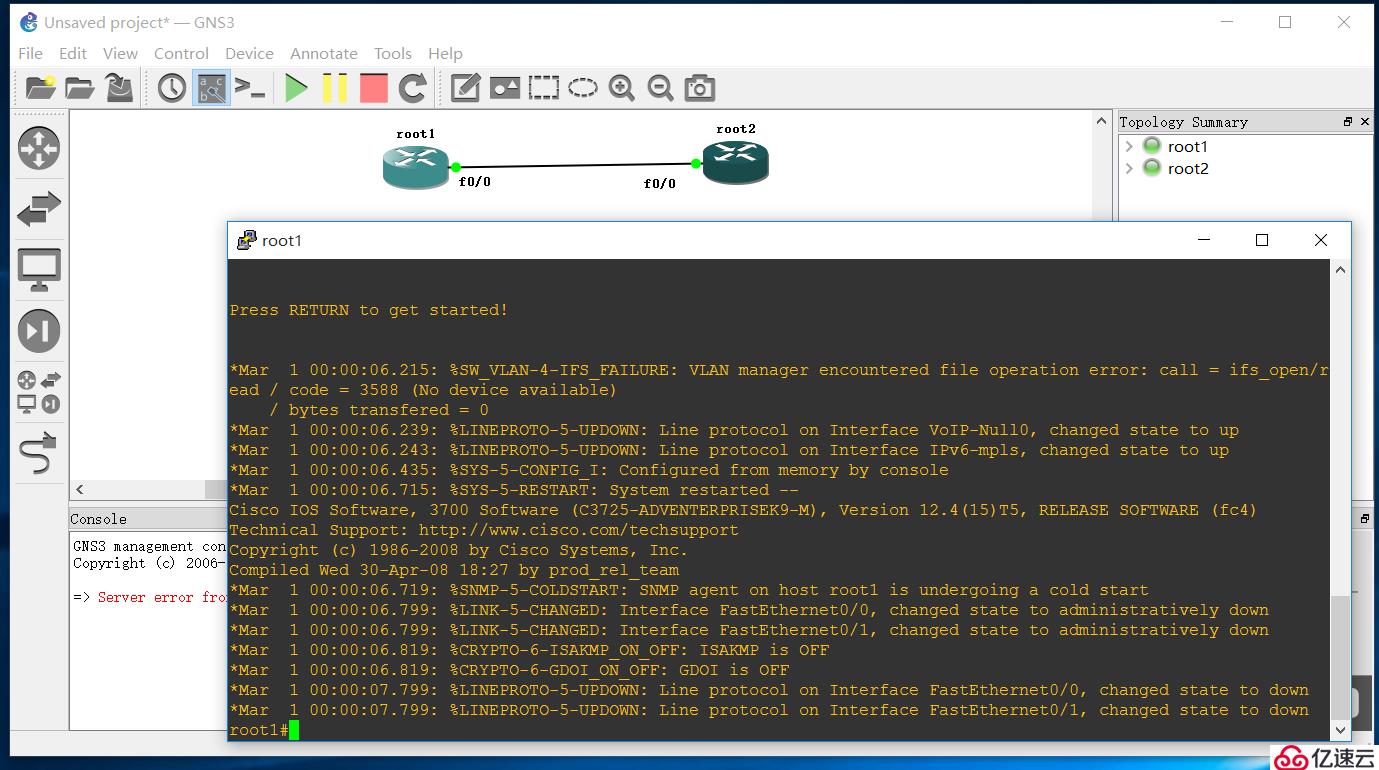Click 'Press RETURN to get started!' text
The height and width of the screenshot is (770, 1379).
coord(369,310)
